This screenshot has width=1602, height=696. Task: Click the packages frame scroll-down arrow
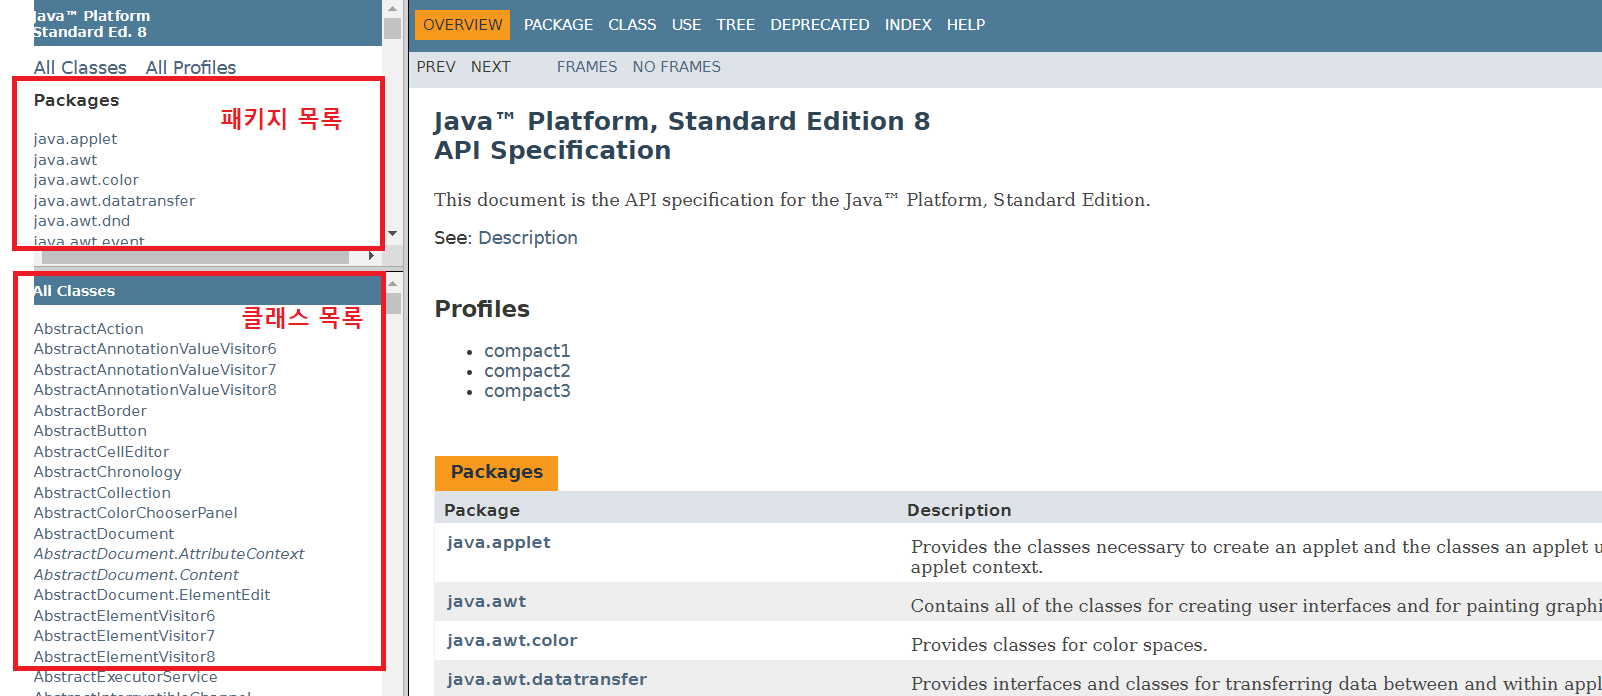click(x=393, y=234)
